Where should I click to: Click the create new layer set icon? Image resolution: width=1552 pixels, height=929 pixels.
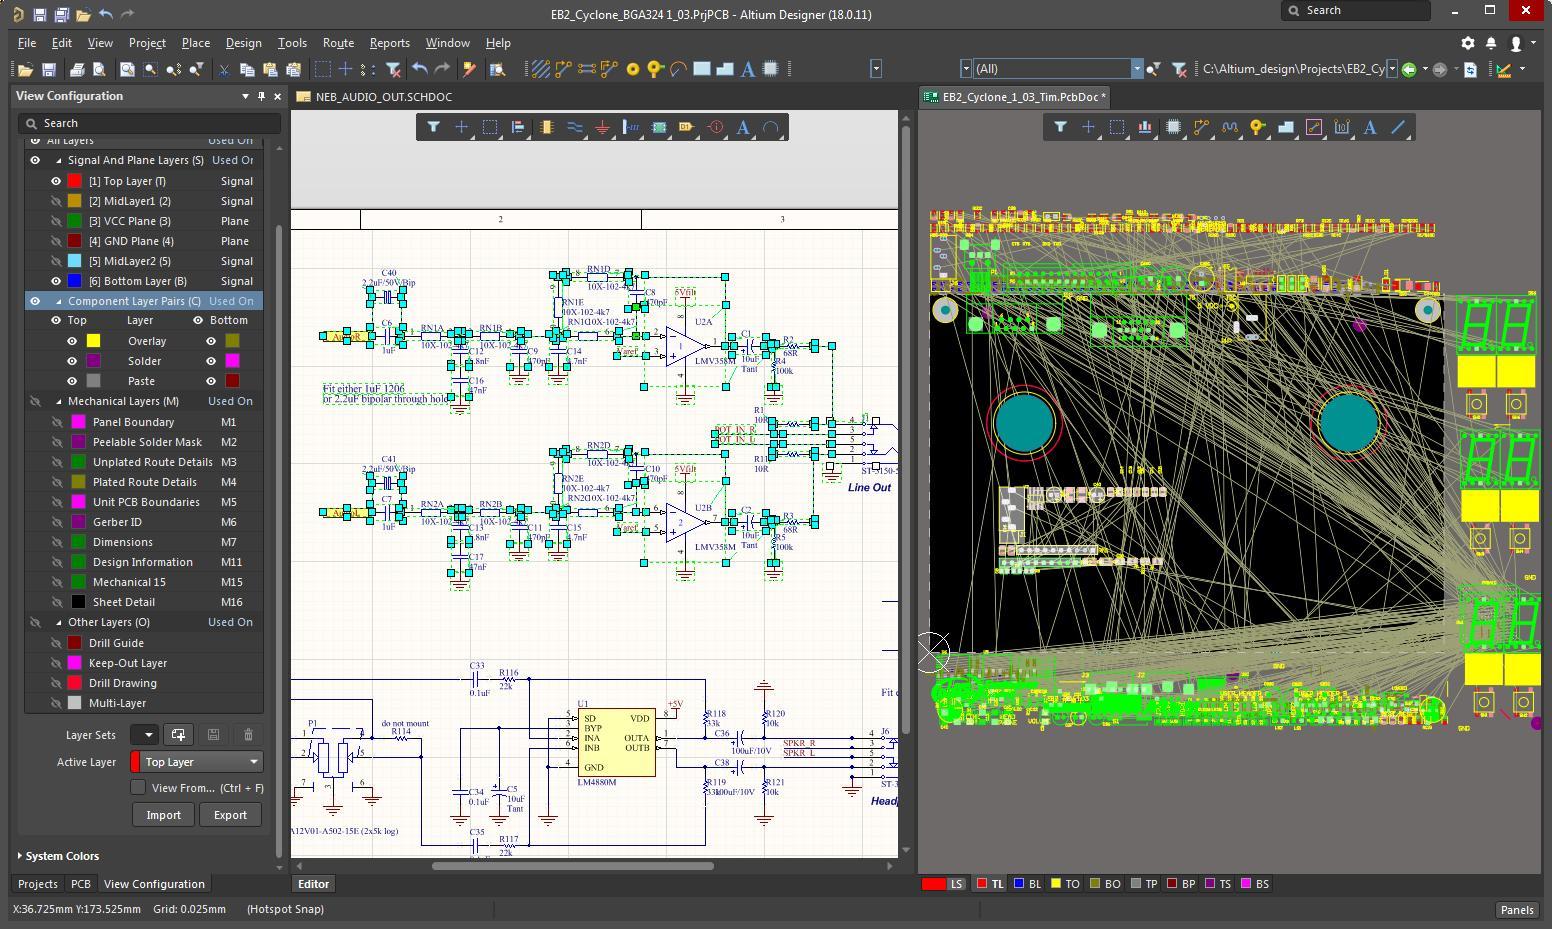coord(179,735)
